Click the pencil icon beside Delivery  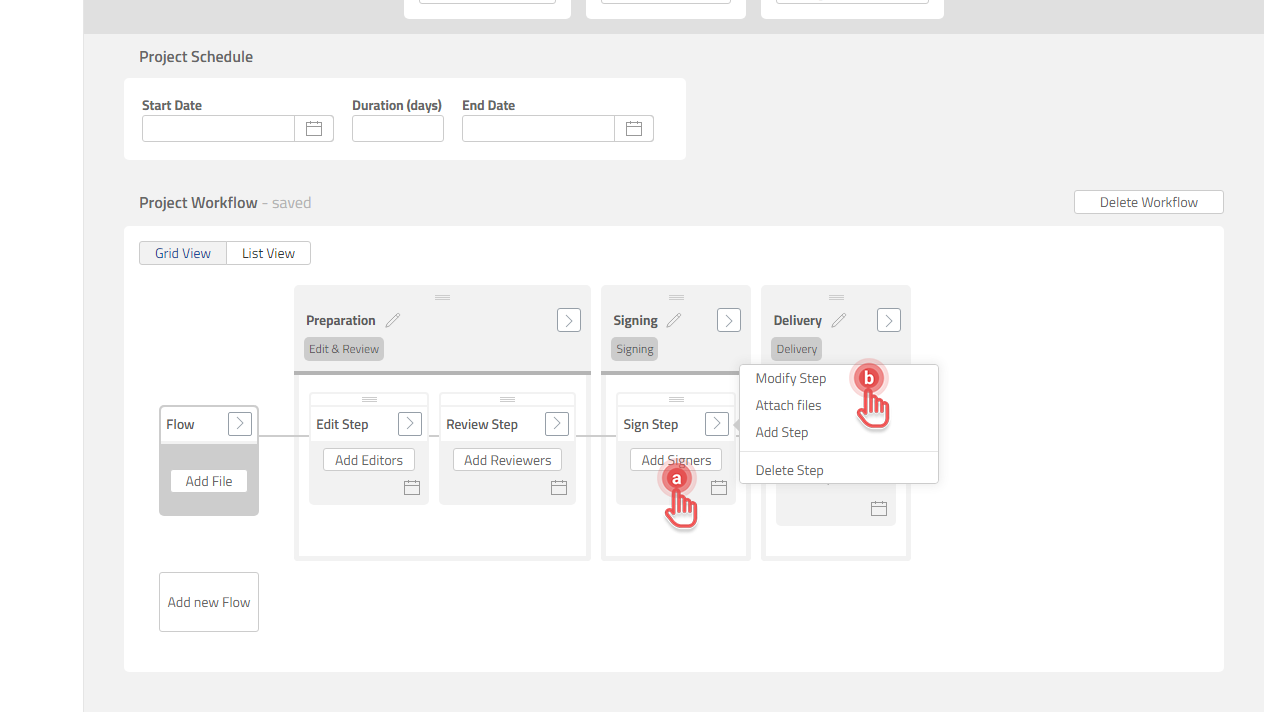pyautogui.click(x=839, y=319)
